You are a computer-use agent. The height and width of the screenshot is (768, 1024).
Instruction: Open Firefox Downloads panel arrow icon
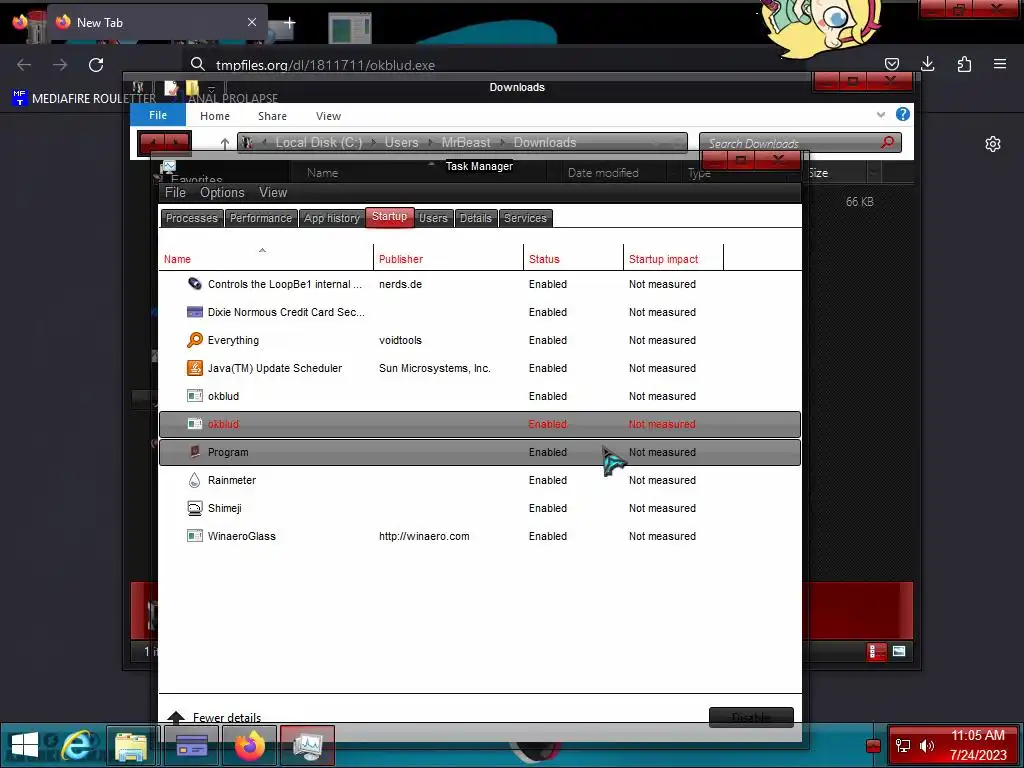pos(927,64)
